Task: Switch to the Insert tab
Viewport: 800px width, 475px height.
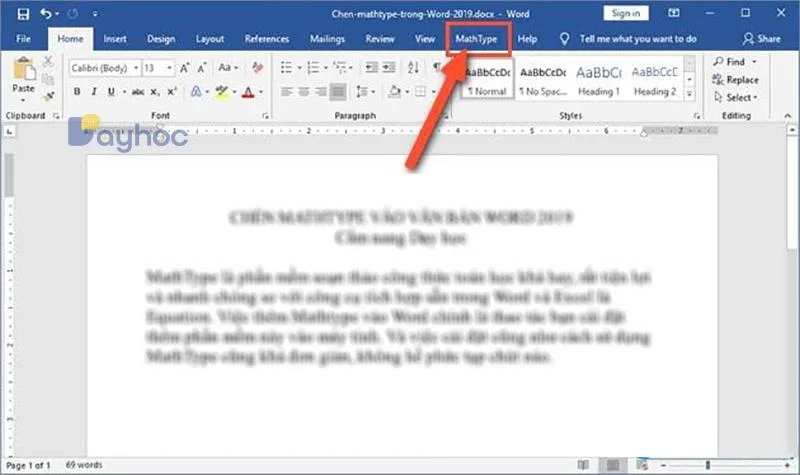Action: (115, 39)
